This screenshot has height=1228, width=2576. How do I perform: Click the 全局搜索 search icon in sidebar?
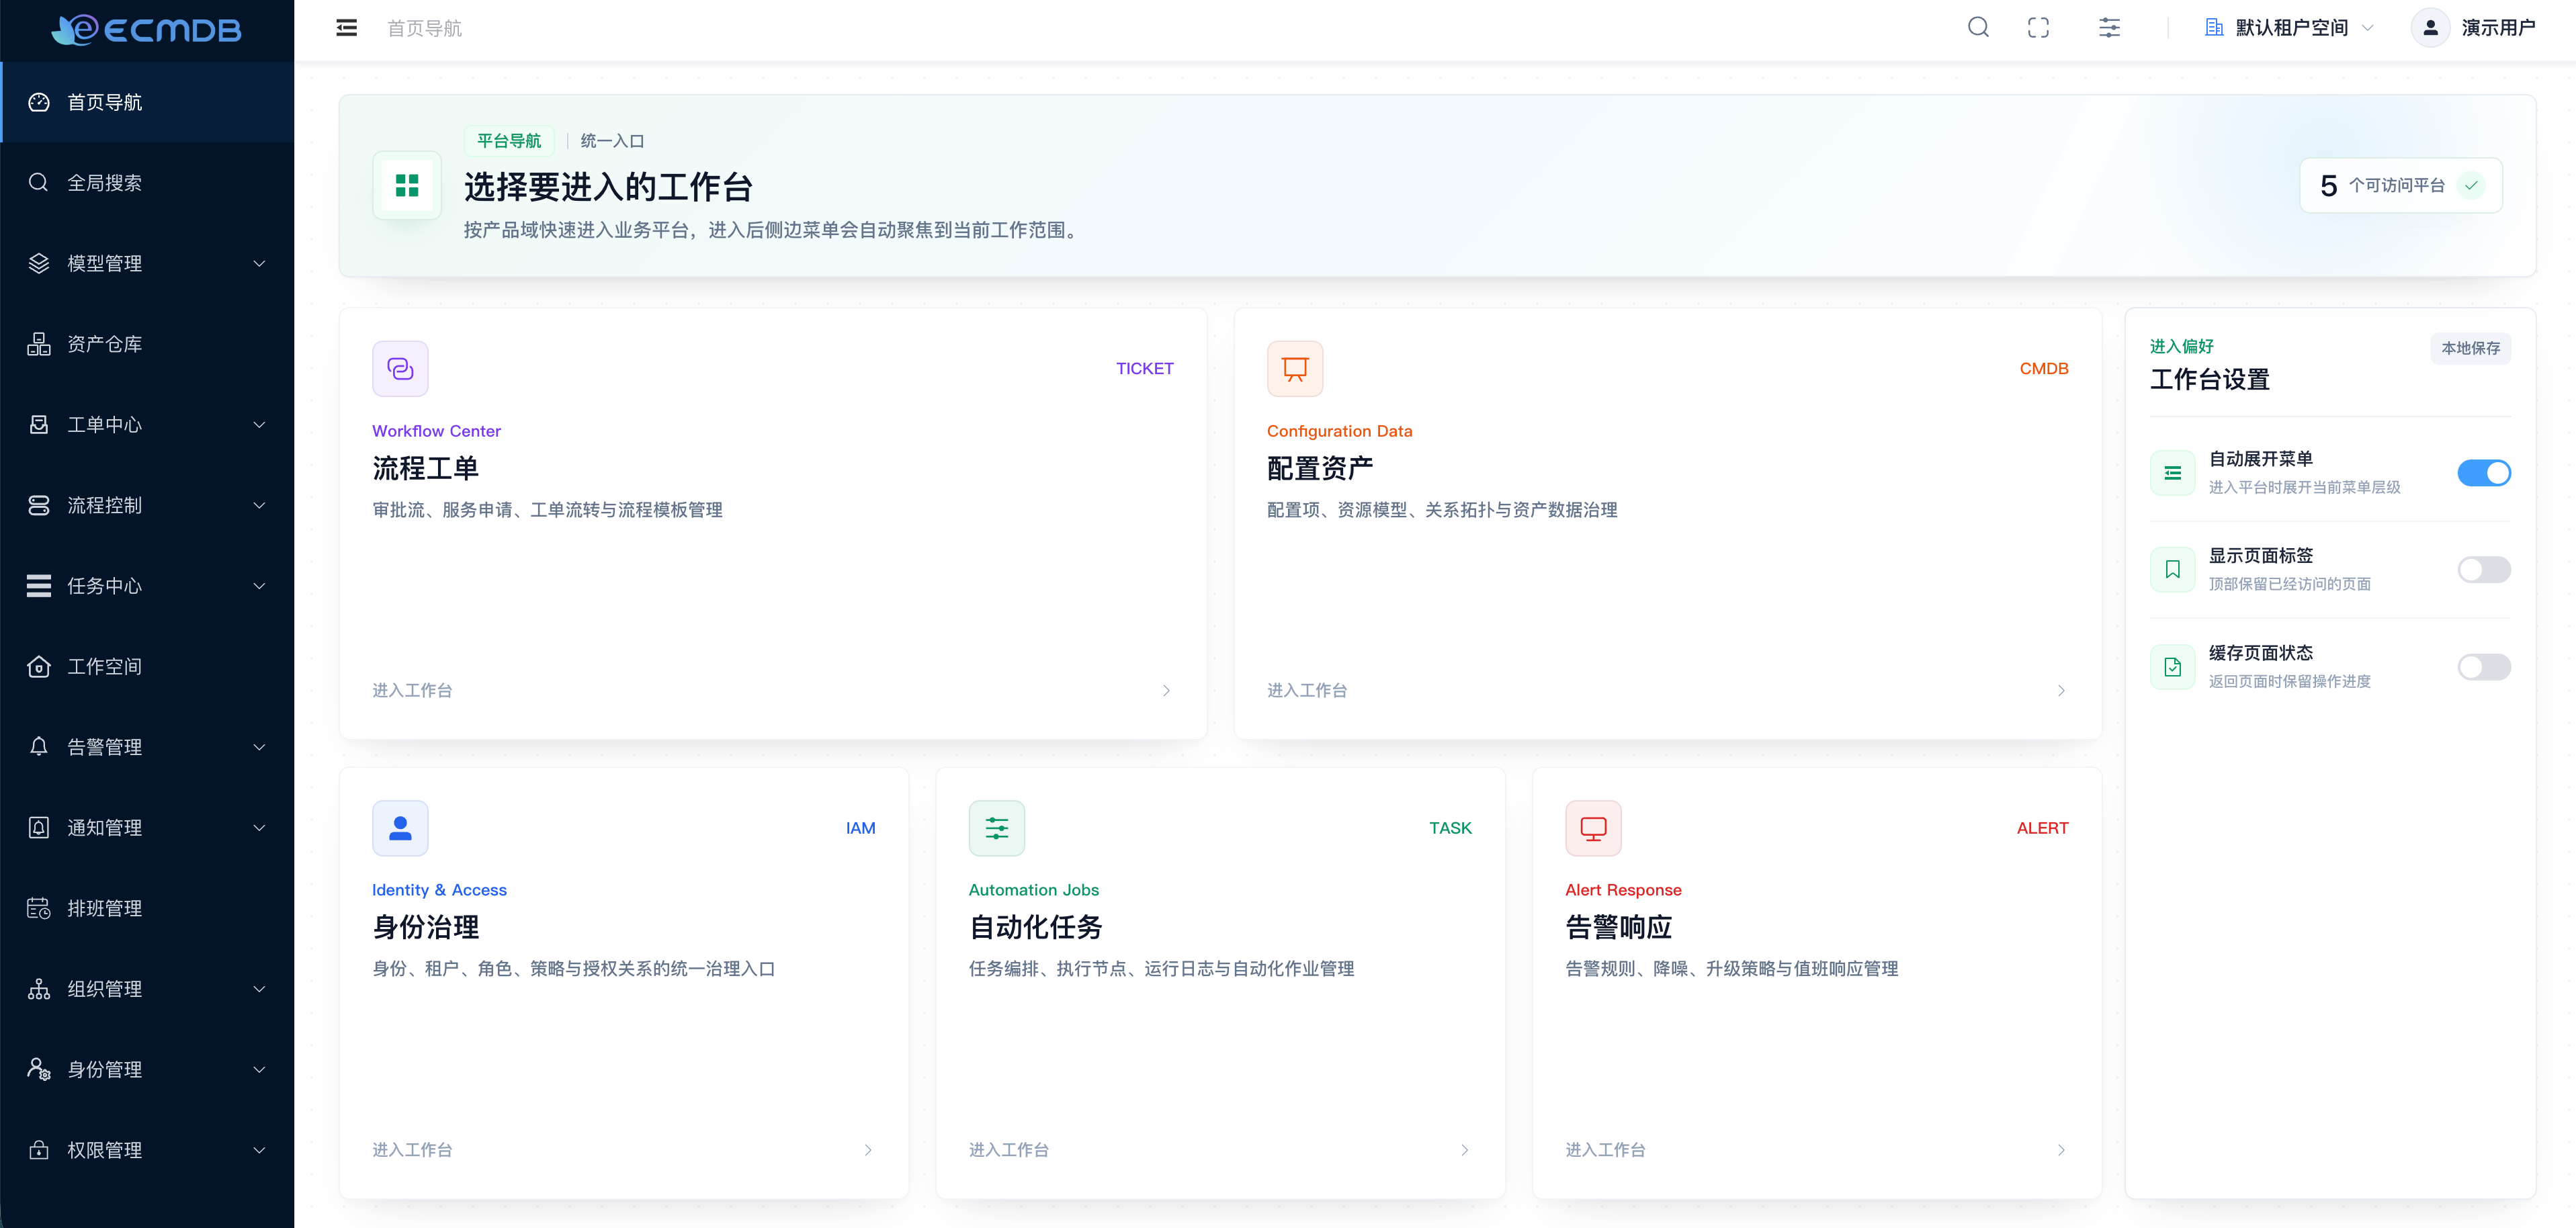[39, 183]
